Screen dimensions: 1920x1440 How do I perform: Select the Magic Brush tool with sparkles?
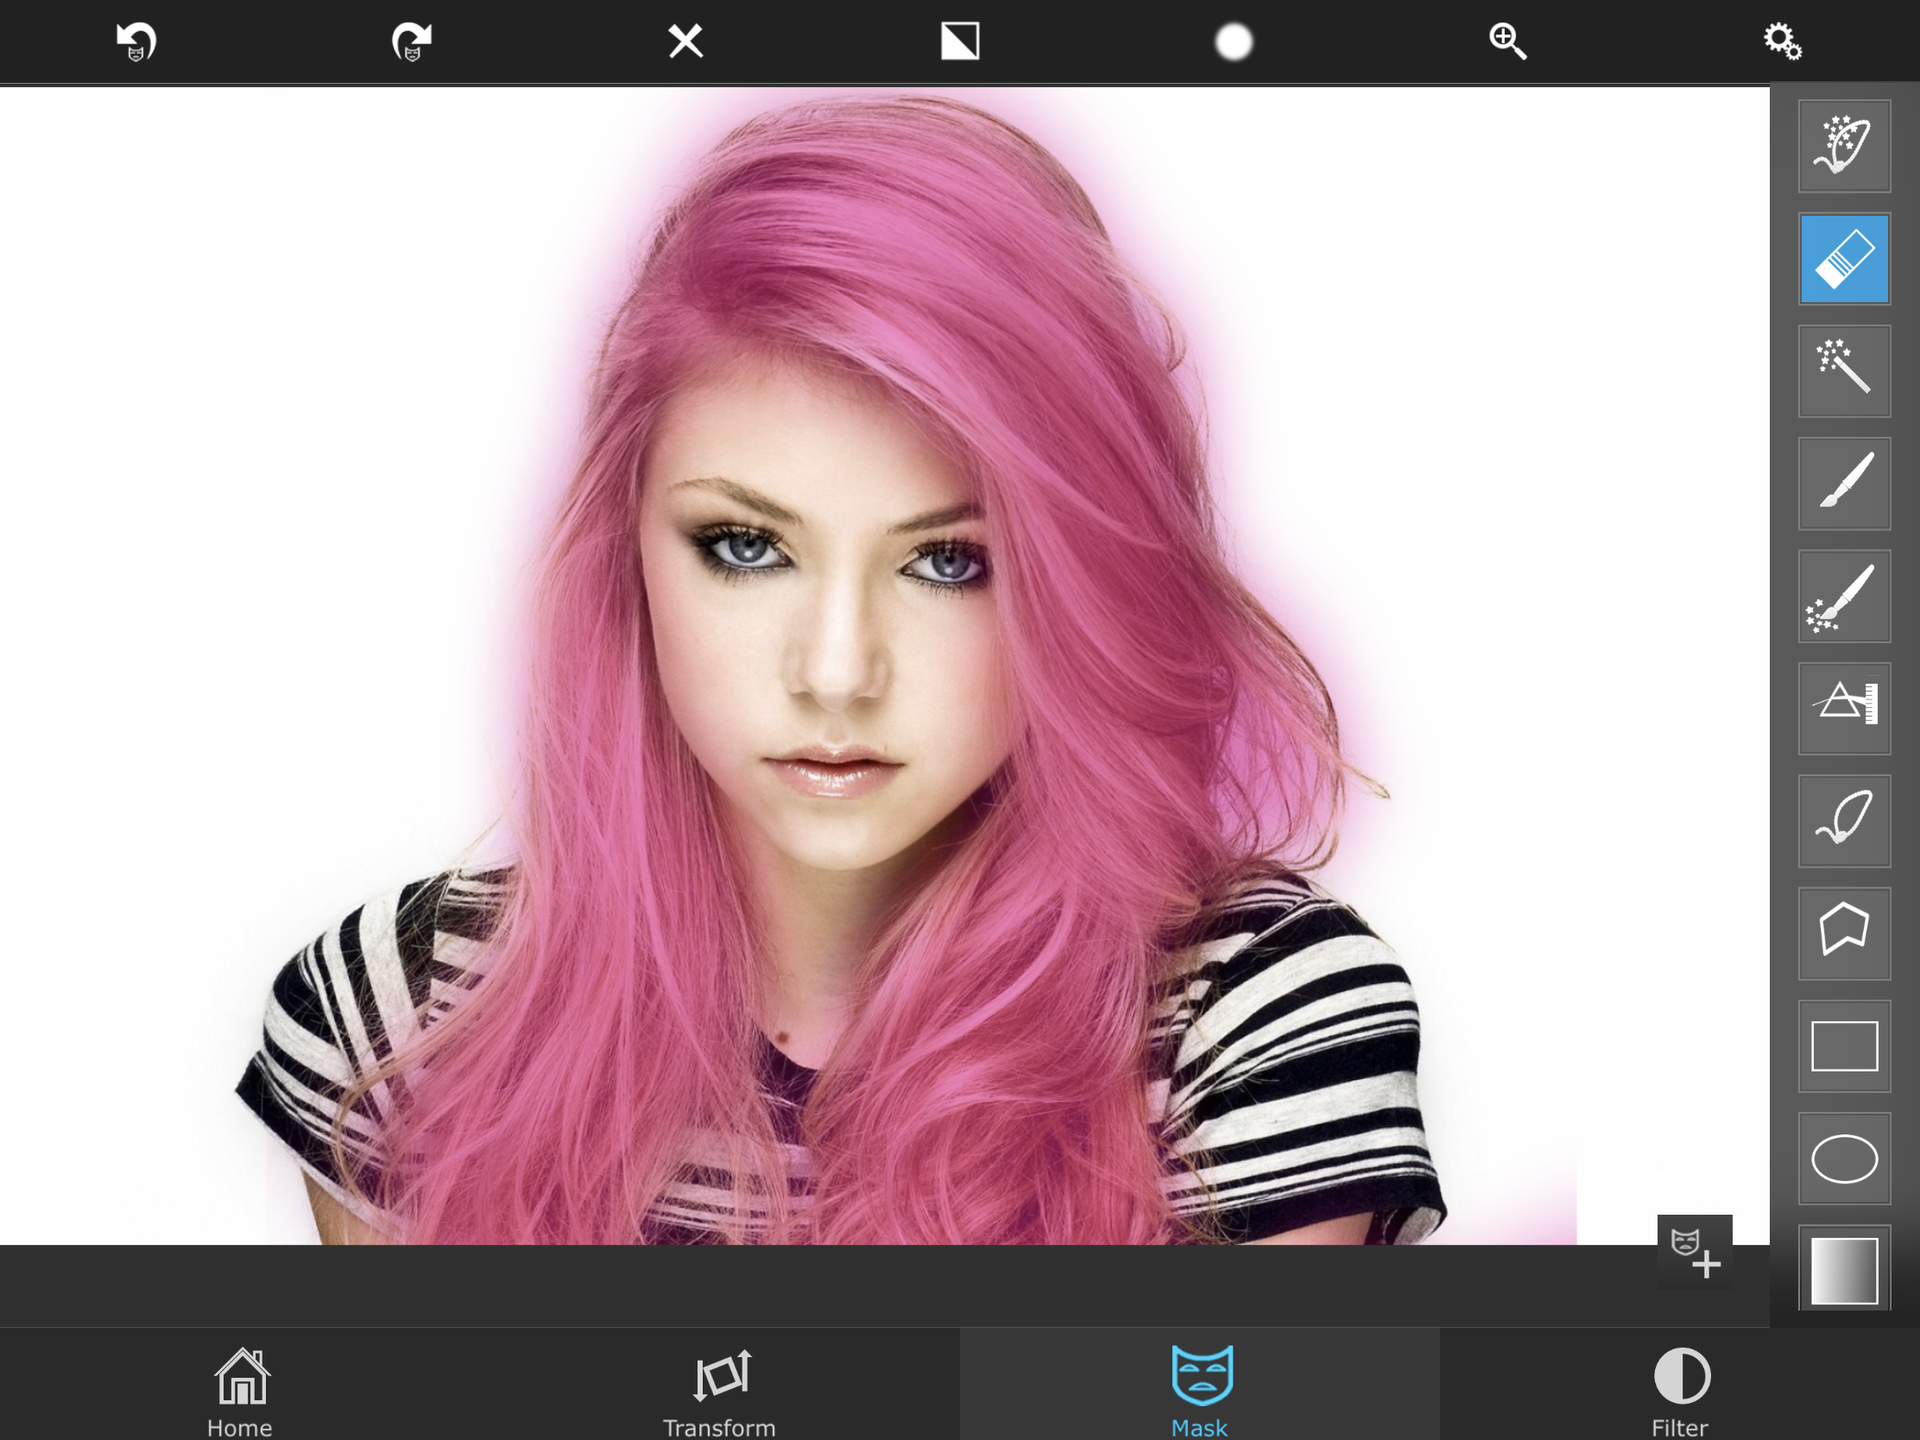(x=1844, y=596)
